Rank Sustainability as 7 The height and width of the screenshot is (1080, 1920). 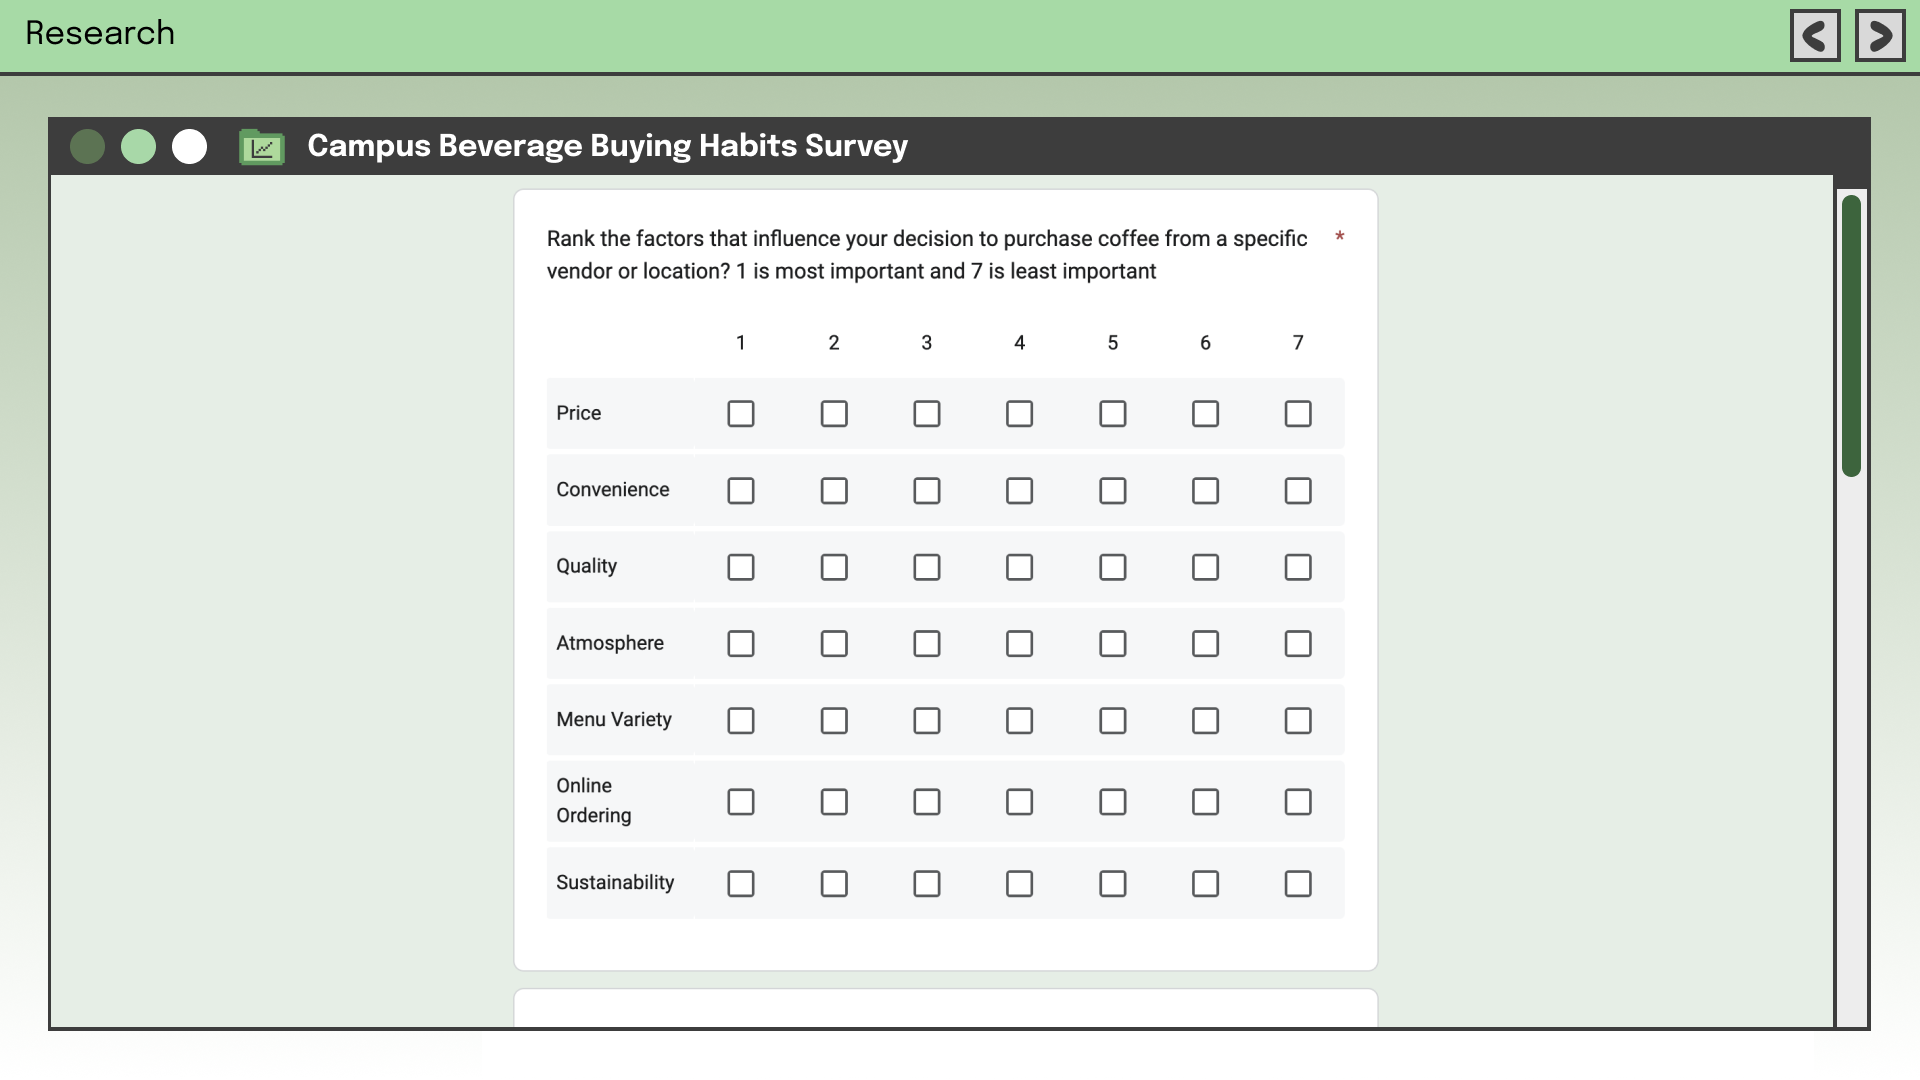pos(1298,884)
